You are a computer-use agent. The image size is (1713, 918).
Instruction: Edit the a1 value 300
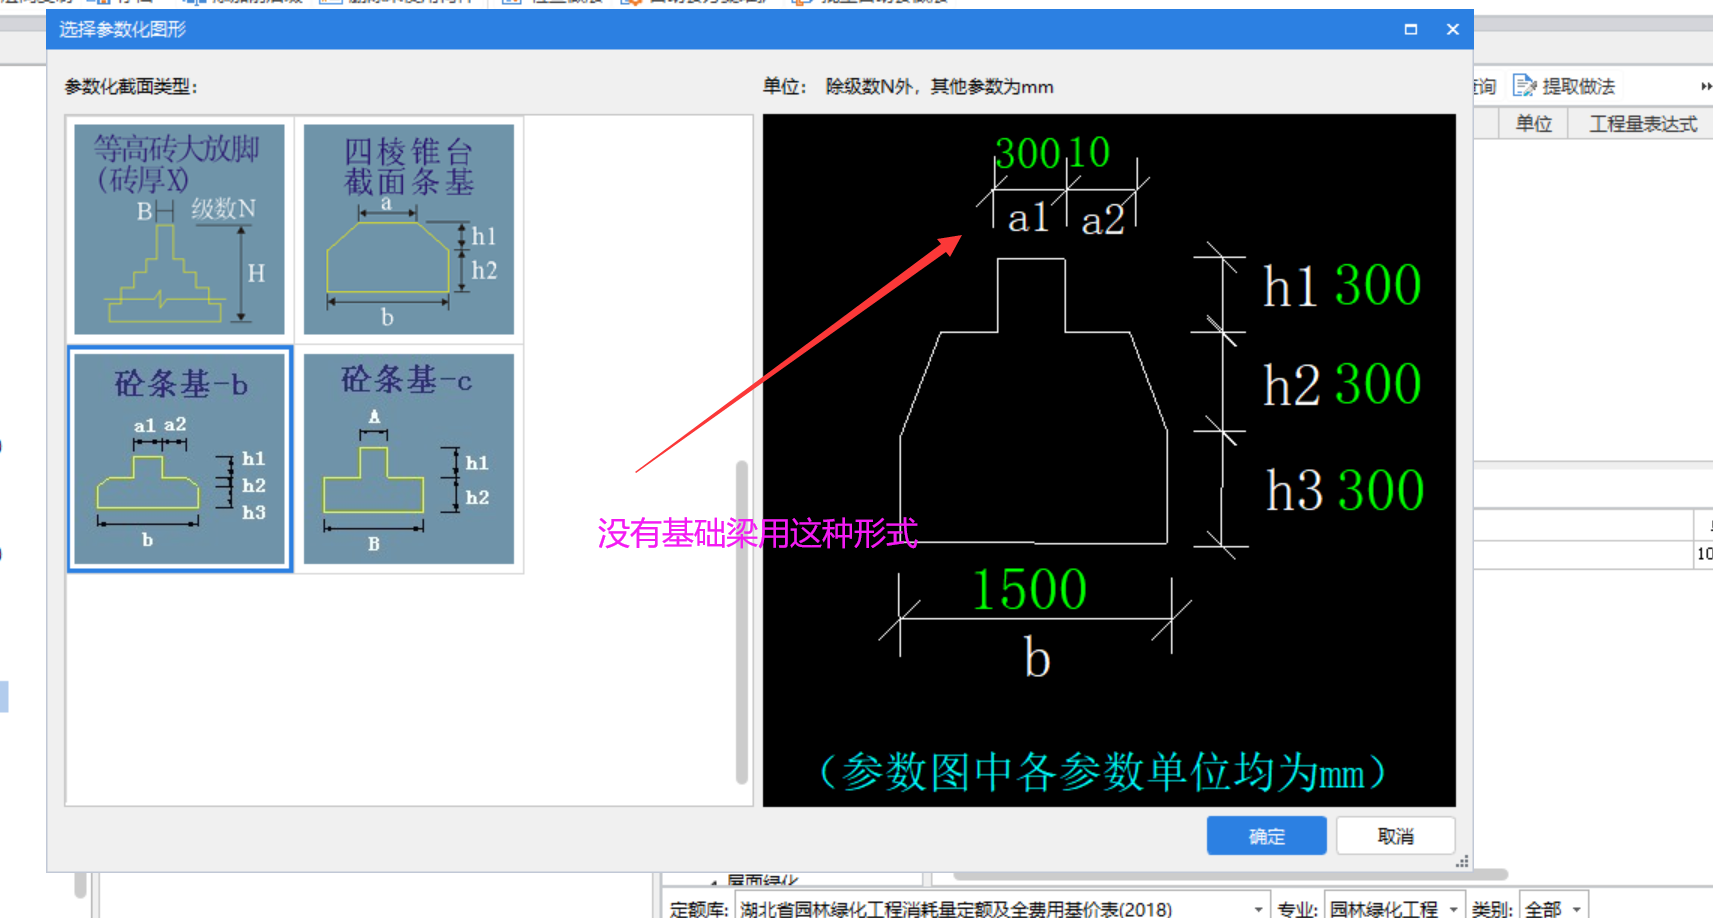pos(1027,153)
